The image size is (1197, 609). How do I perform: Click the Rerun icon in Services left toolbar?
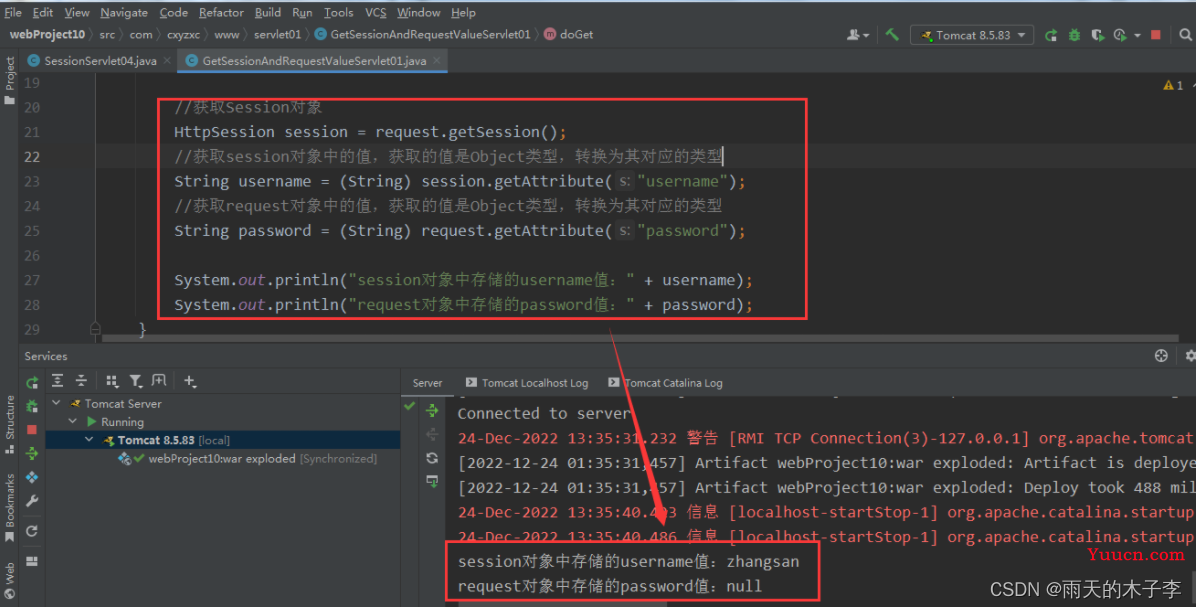click(32, 382)
